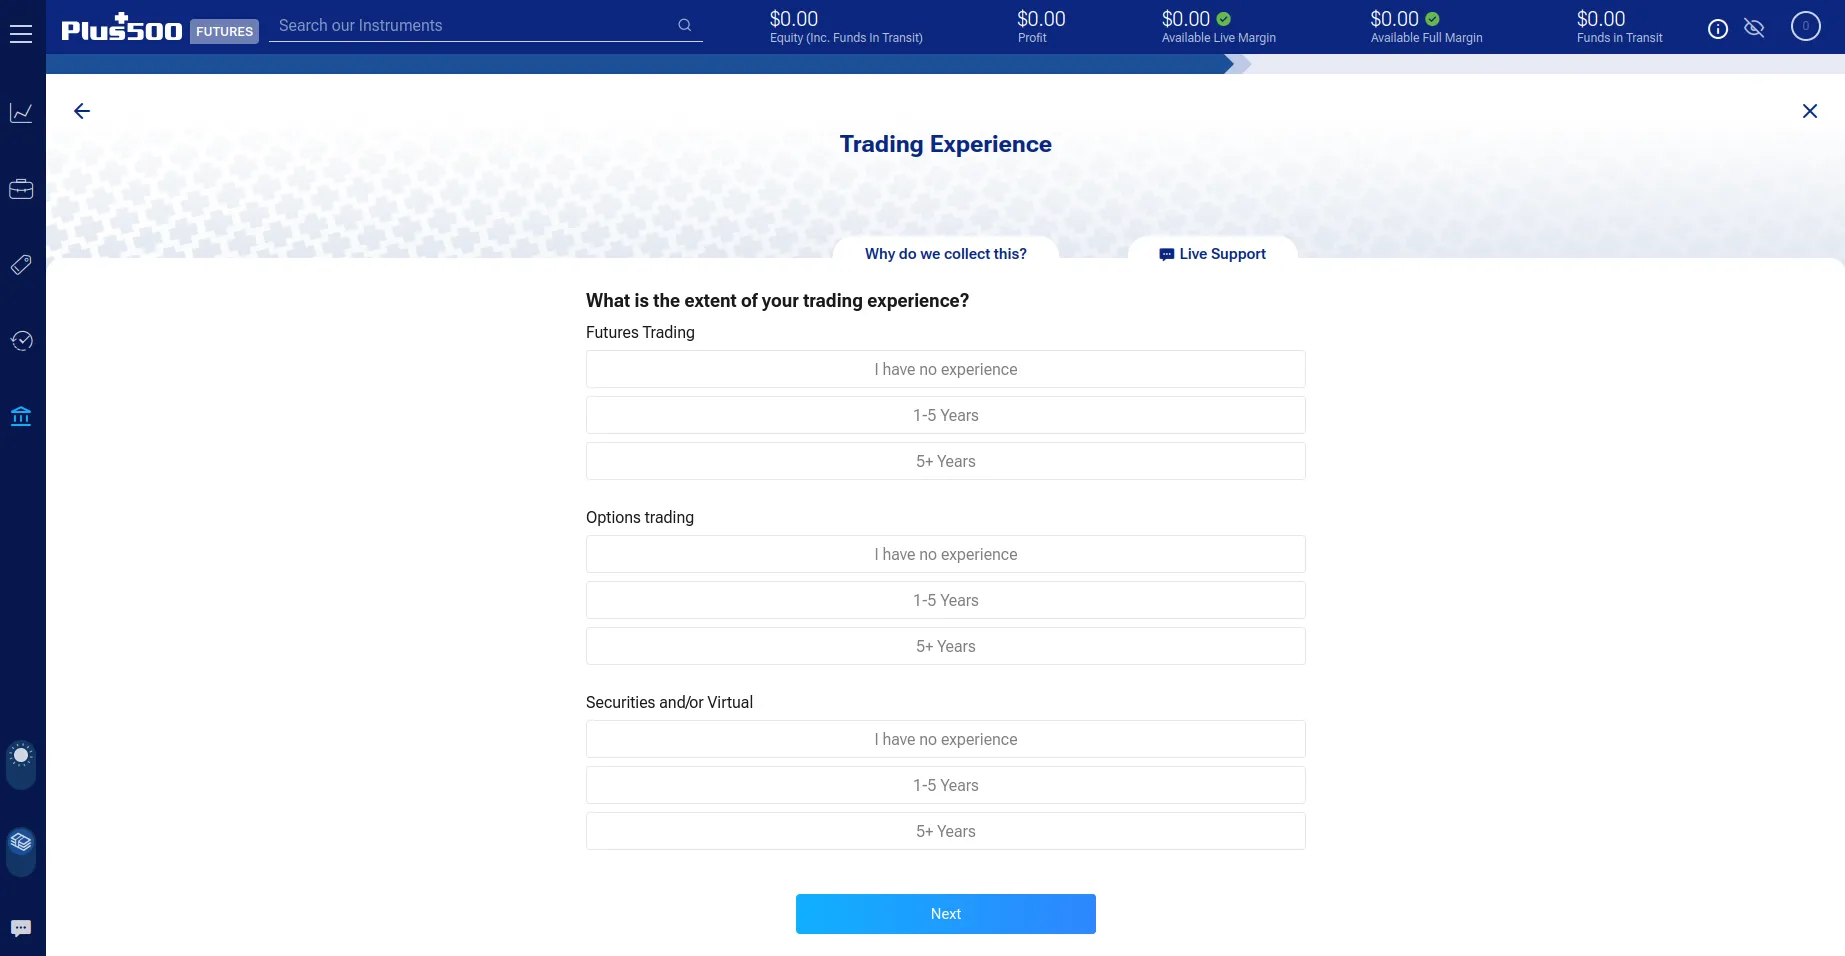Image resolution: width=1845 pixels, height=956 pixels.
Task: Select 1-5 Years for Futures Trading
Action: [946, 415]
